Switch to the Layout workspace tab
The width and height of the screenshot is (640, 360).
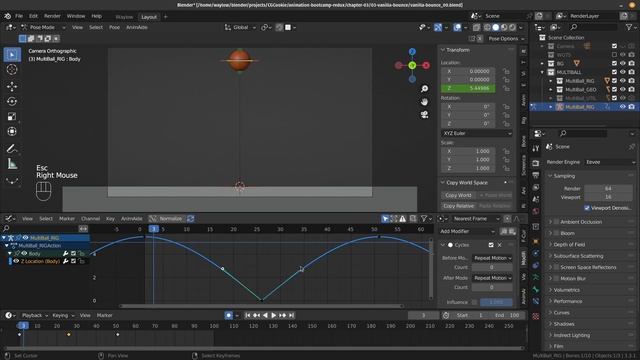tap(149, 17)
